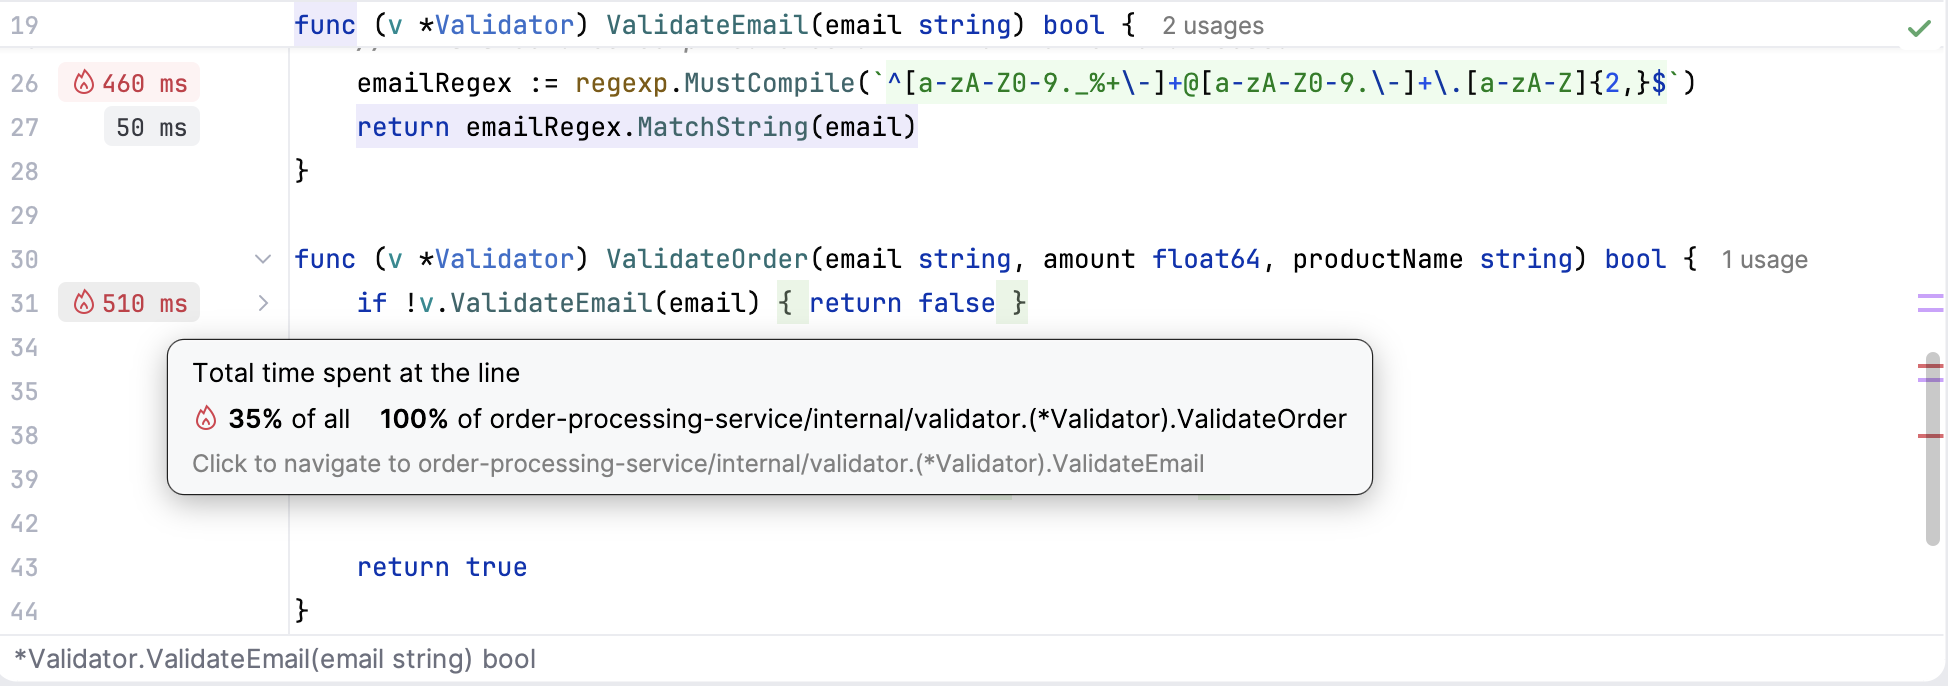Image resolution: width=1948 pixels, height=686 pixels.
Task: Click line number 31 in the gutter
Action: click(24, 303)
